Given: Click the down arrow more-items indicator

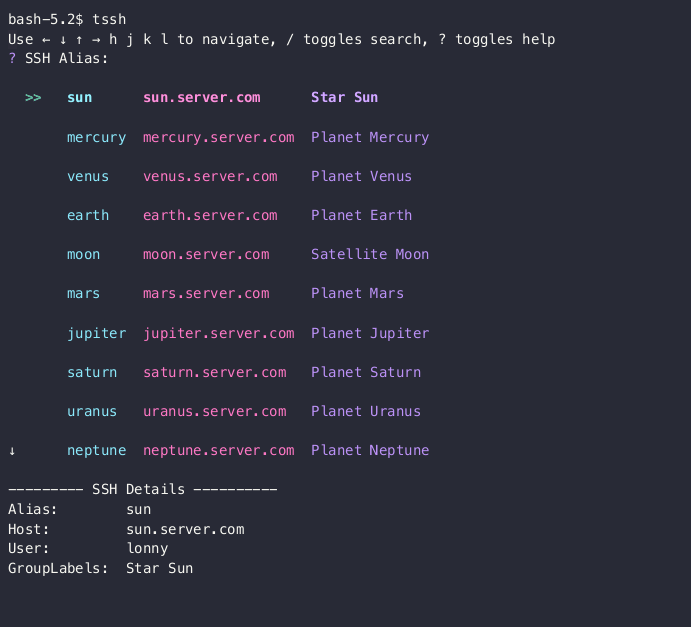Looking at the screenshot, I should [12, 451].
